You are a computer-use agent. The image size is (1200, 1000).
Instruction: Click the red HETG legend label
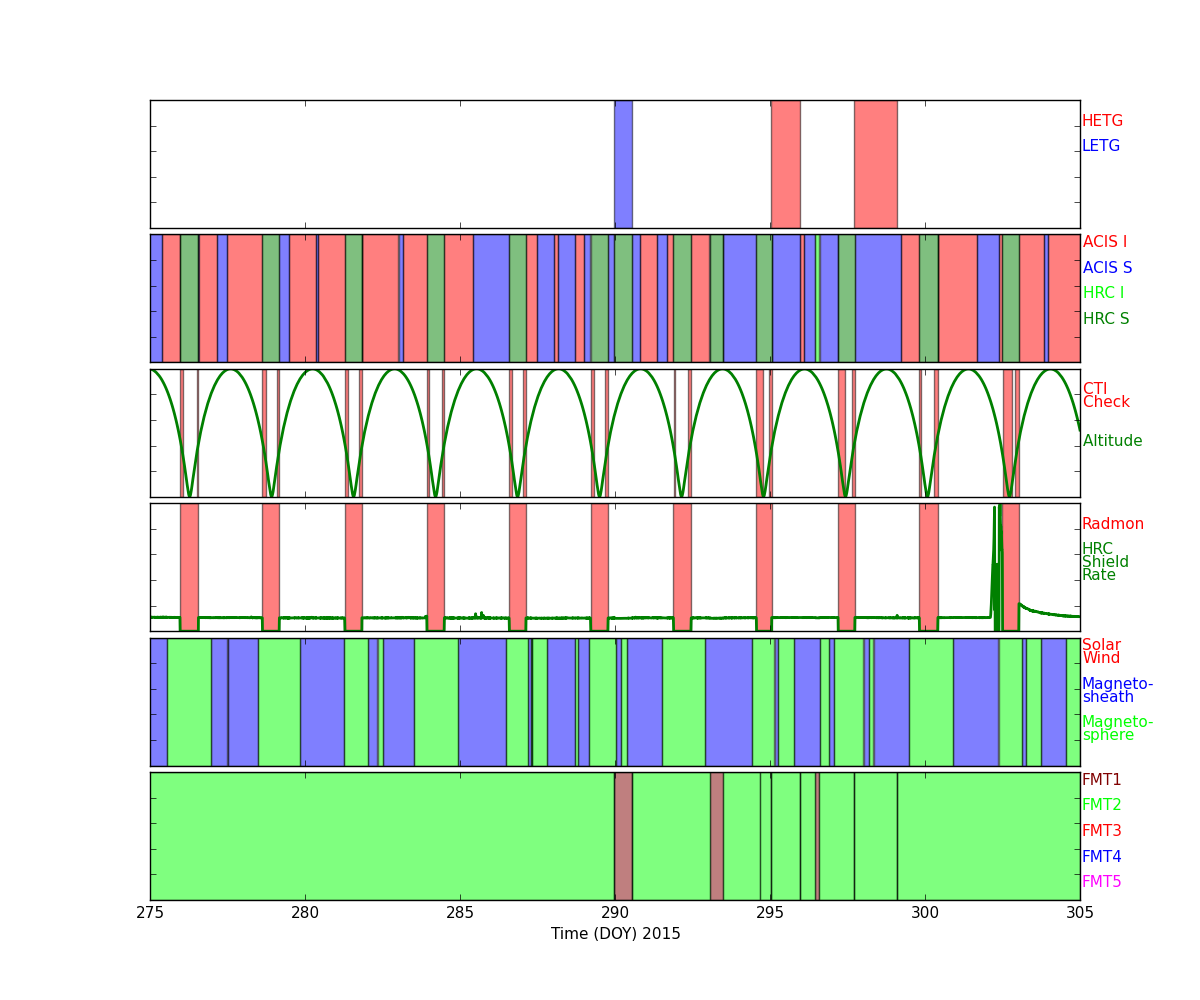(1102, 121)
